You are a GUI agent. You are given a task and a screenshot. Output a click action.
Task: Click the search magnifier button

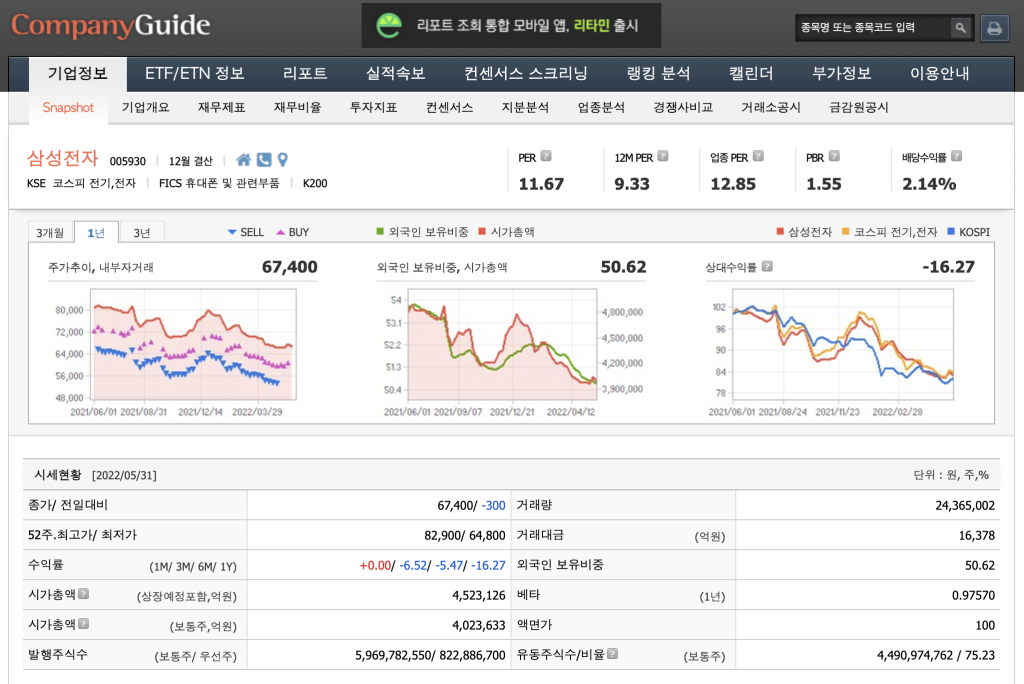(x=959, y=28)
